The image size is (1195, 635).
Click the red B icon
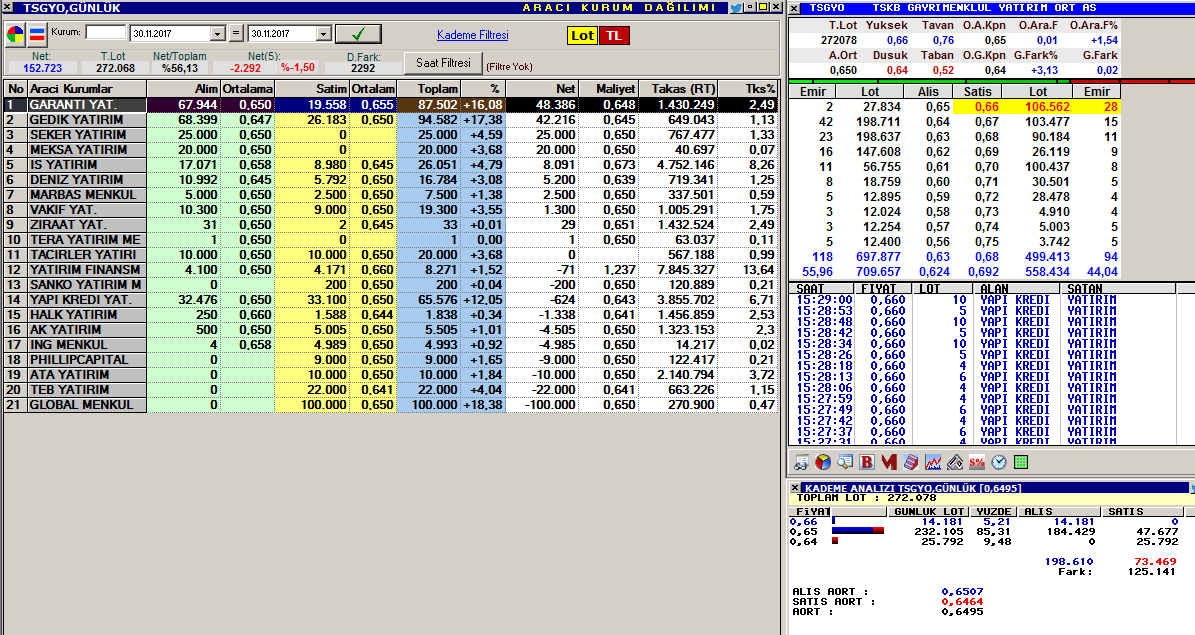coord(867,462)
